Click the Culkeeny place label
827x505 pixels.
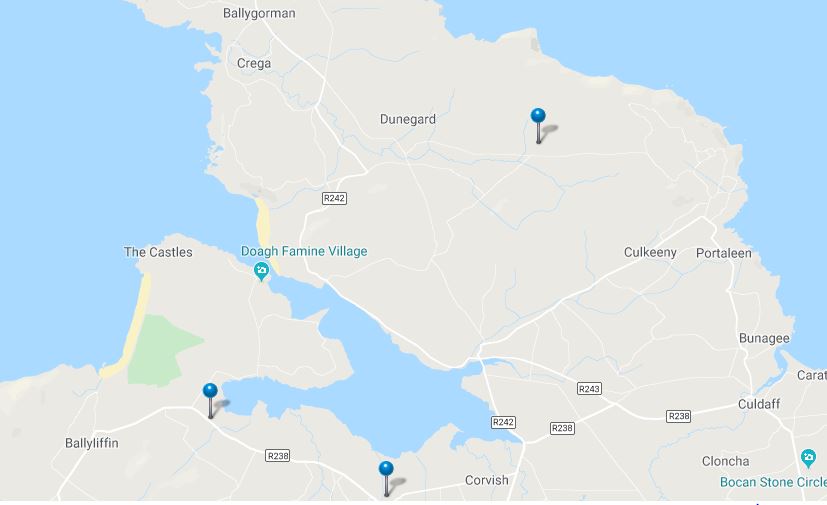[x=650, y=252]
